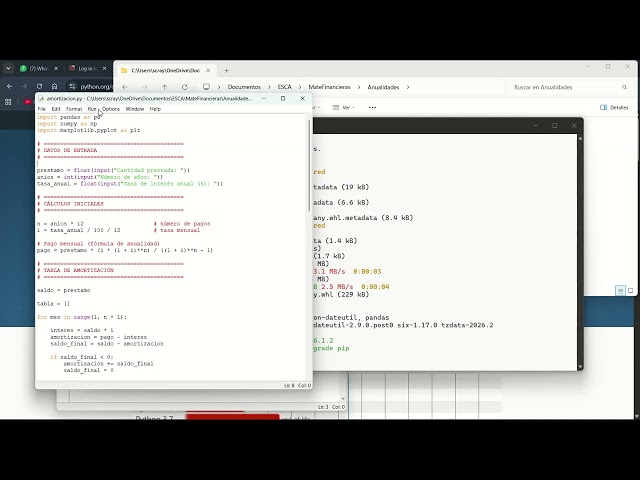640x480 pixels.
Task: Reload the page in Chrome
Action: click(39, 87)
